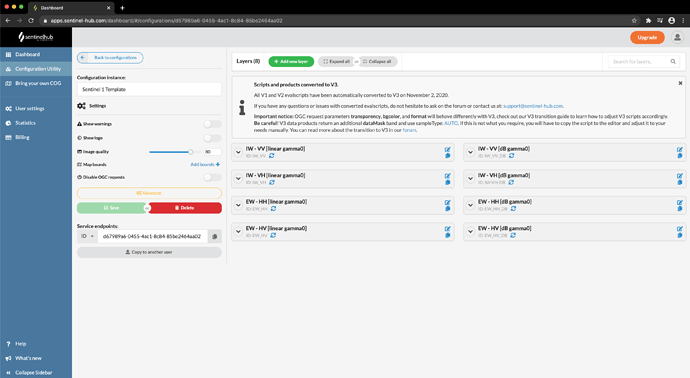Click the copy icon for EW - HV [dB gamma0]
Viewport: 690px width, 378px height.
click(680, 235)
